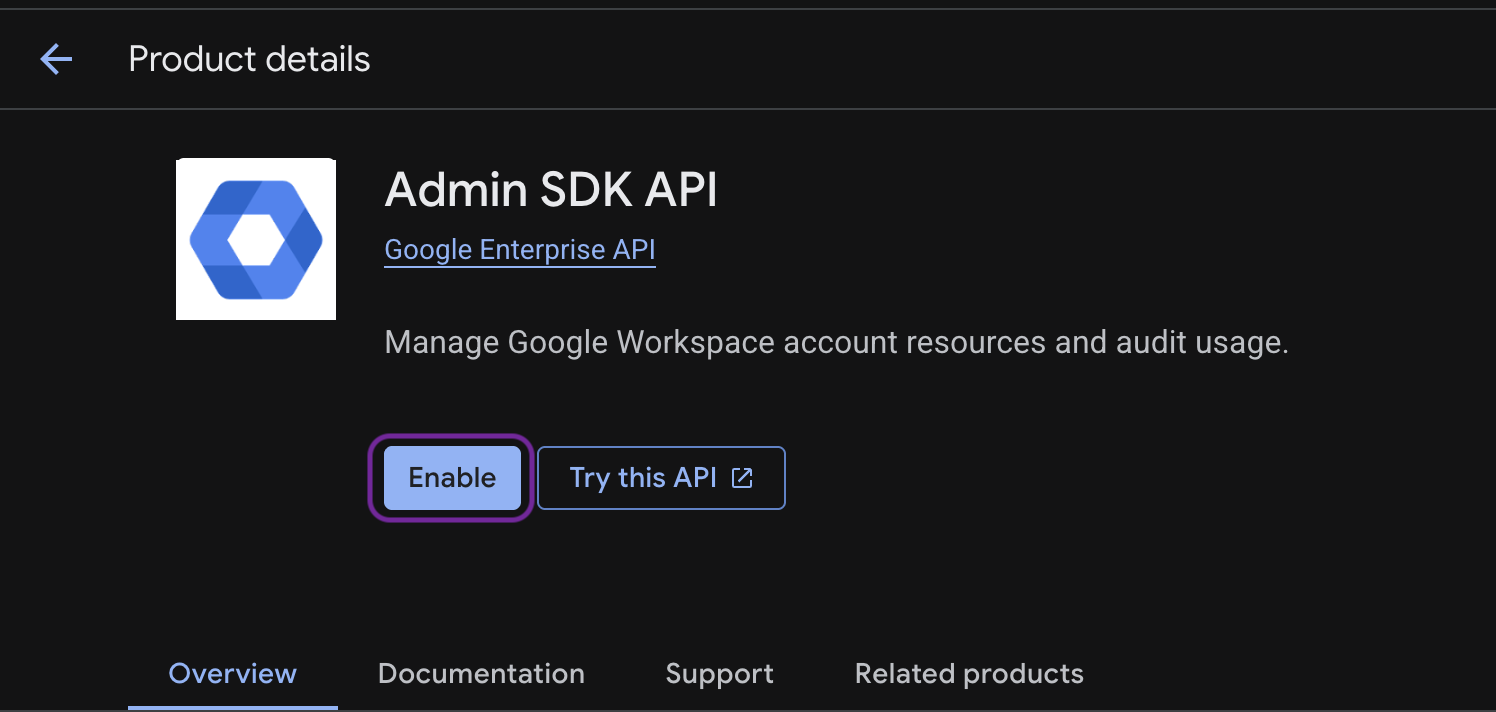Click the Manage Google Workspace description text
Image resolution: width=1496 pixels, height=712 pixels.
point(836,343)
